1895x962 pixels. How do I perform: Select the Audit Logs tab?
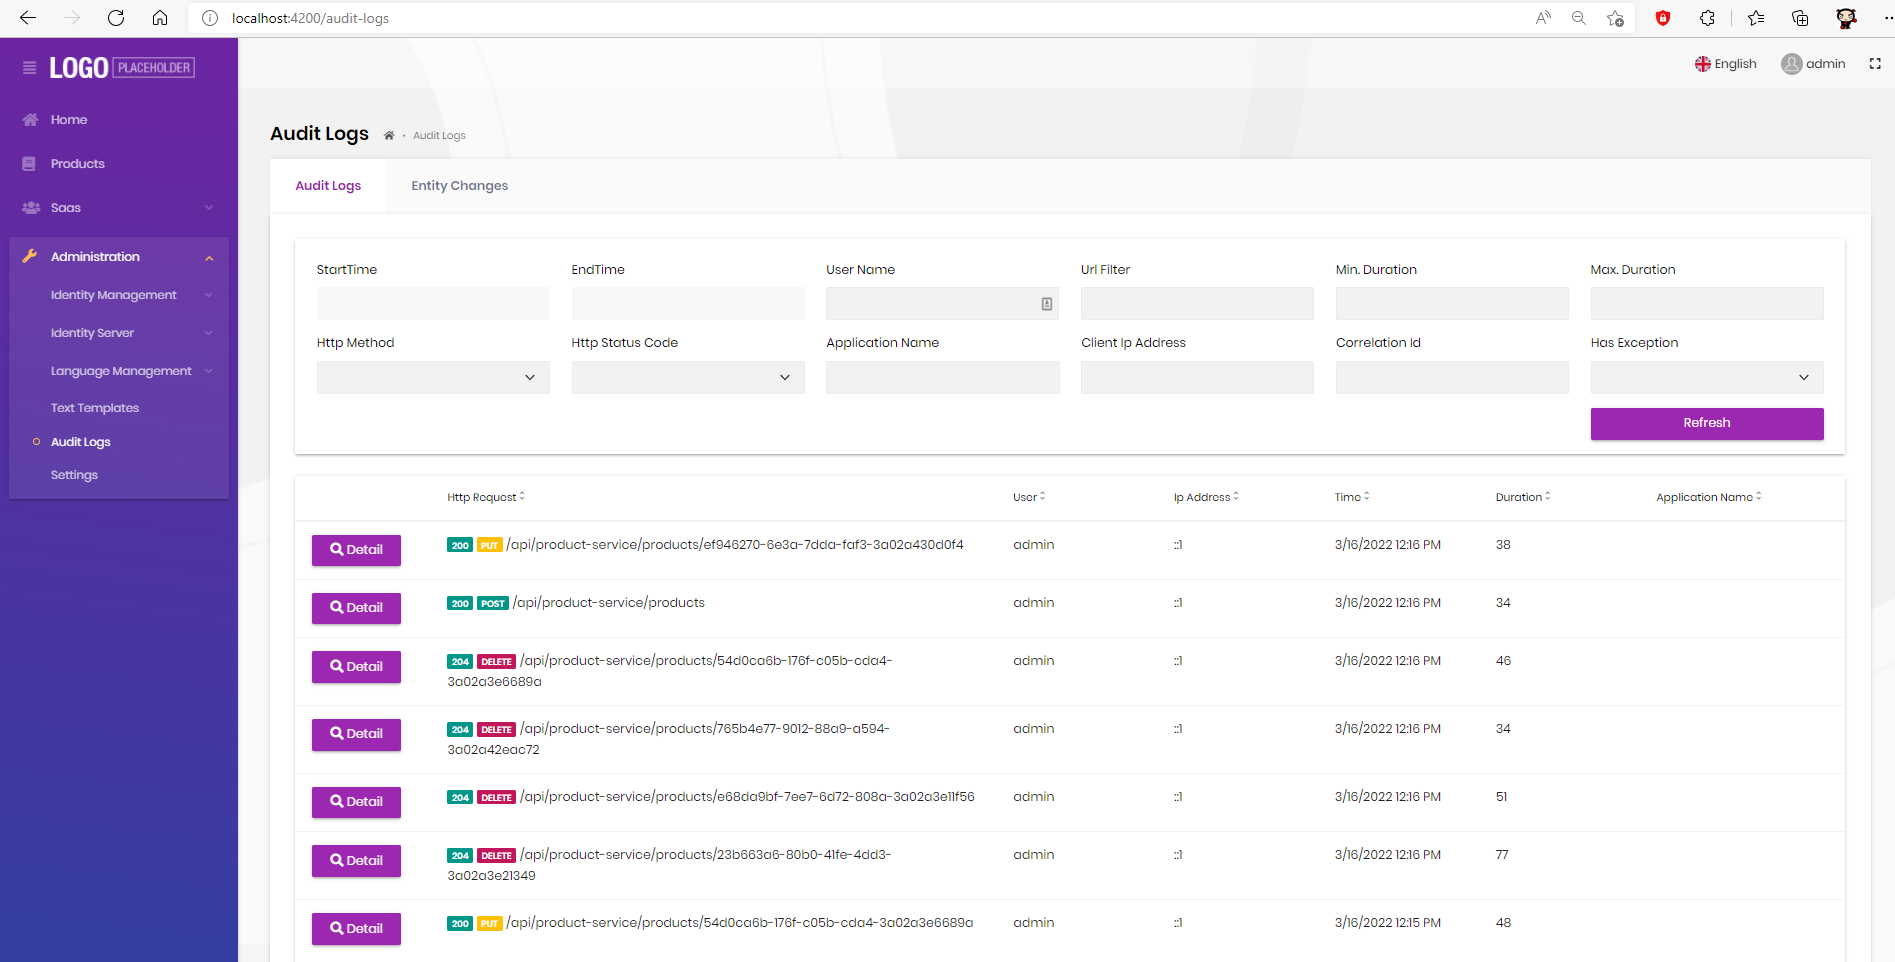(327, 185)
